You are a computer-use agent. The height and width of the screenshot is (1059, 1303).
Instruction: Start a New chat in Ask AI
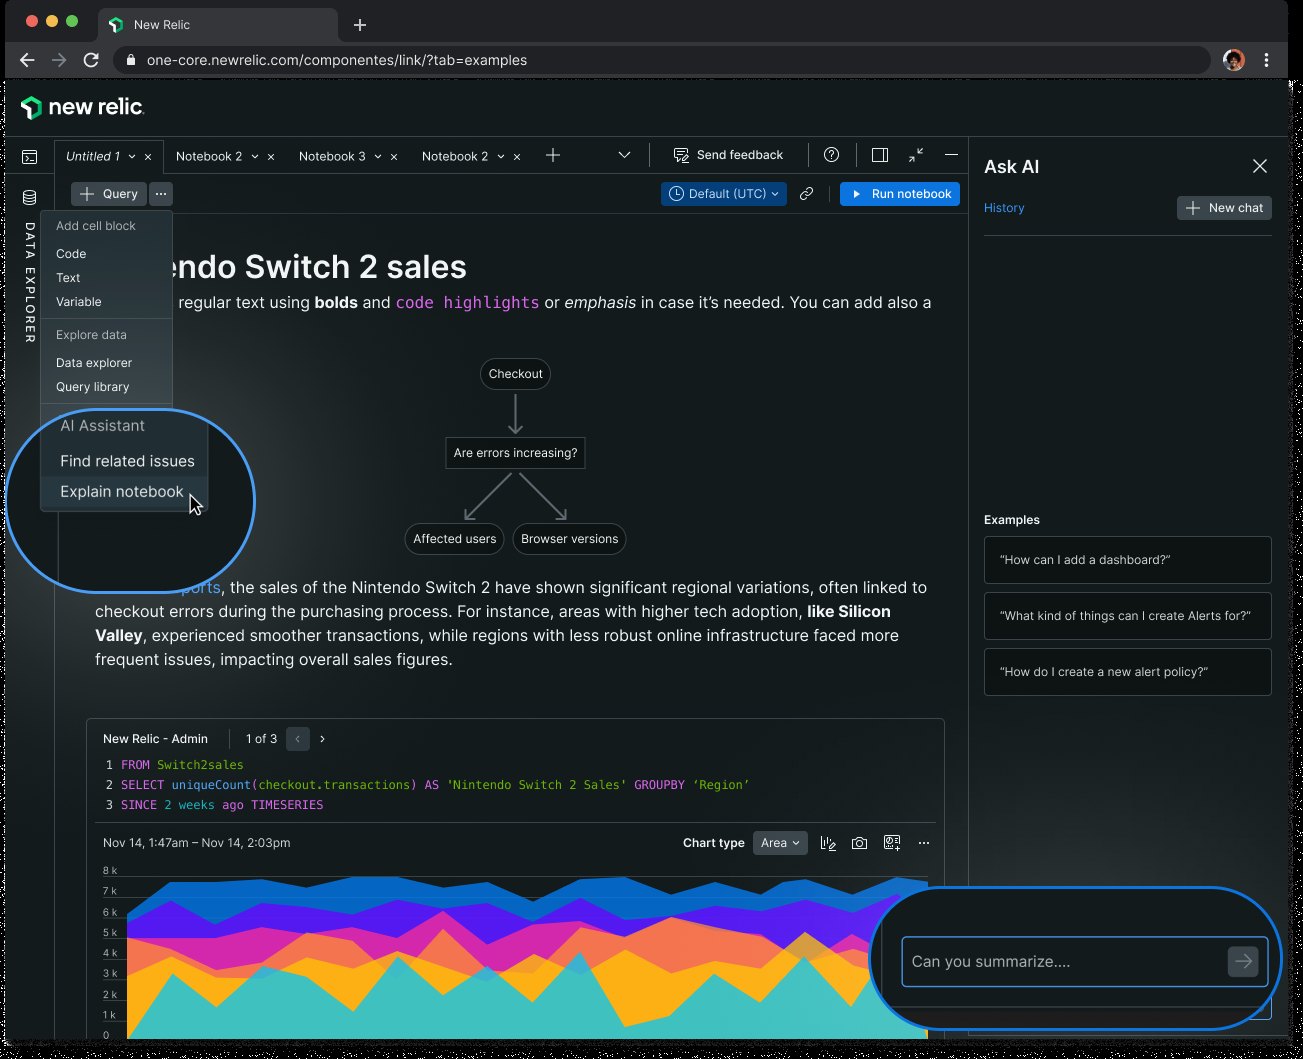pos(1224,208)
